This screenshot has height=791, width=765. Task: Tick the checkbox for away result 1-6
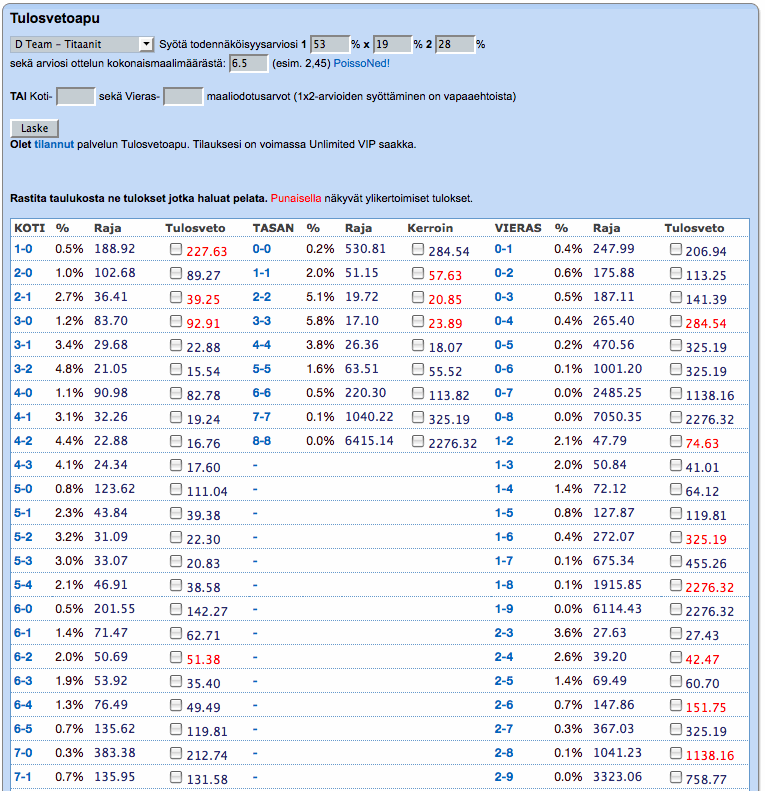point(676,537)
